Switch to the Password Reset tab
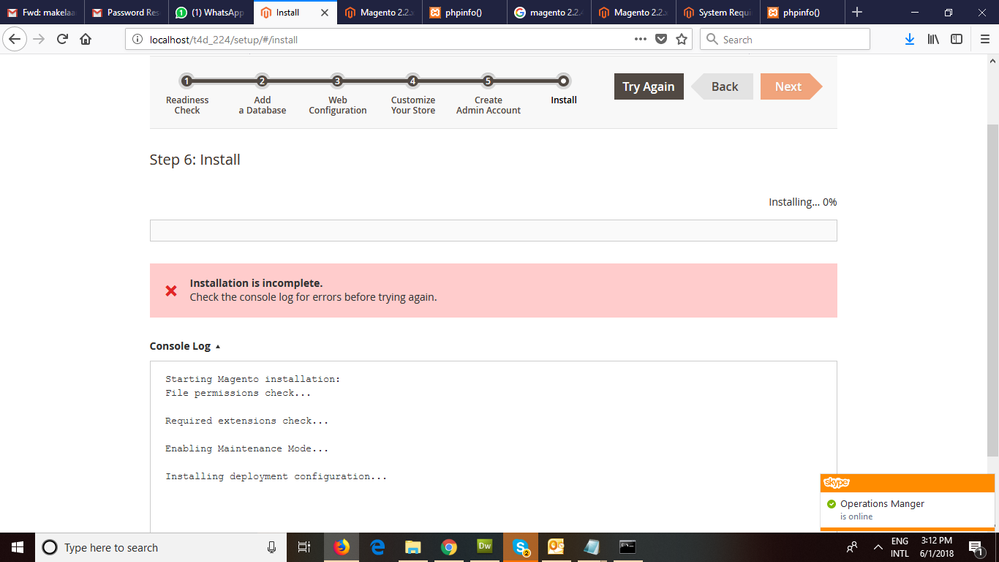999x562 pixels. (x=126, y=12)
